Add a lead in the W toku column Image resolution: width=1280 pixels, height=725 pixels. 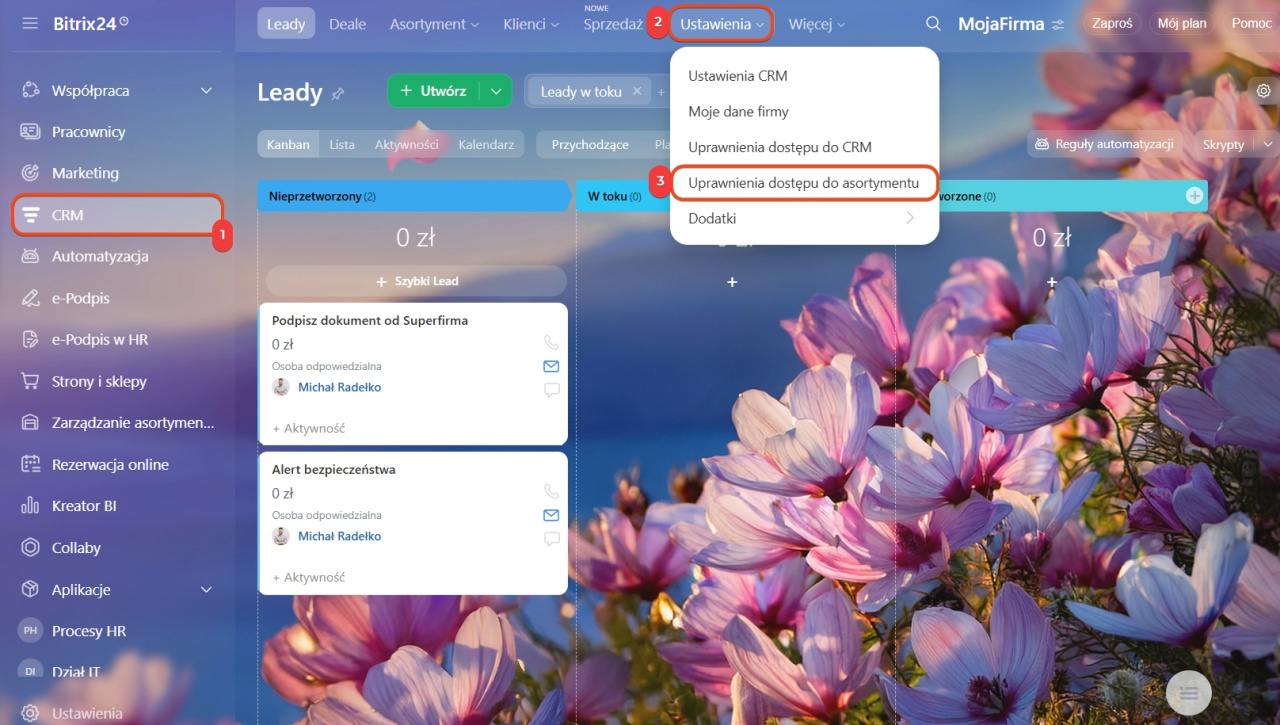pyautogui.click(x=732, y=283)
